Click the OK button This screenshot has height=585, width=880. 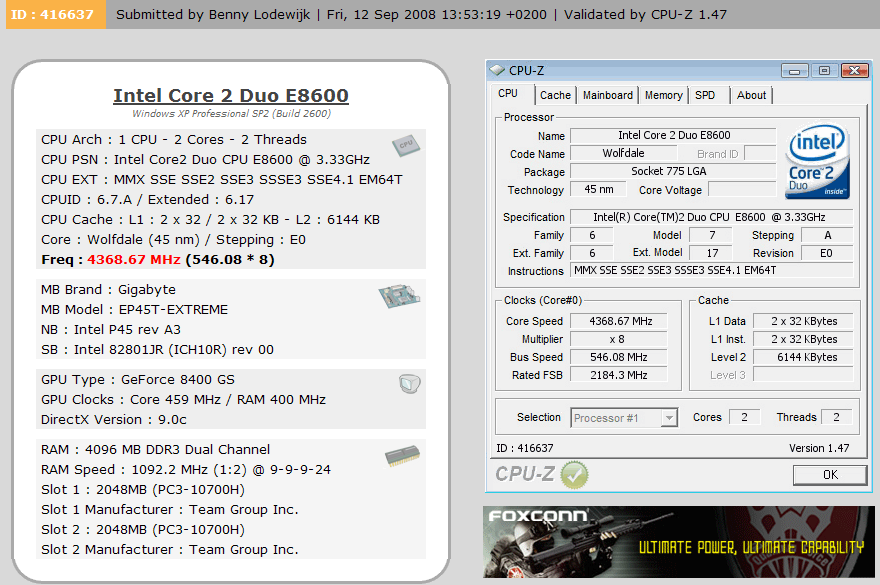point(829,475)
